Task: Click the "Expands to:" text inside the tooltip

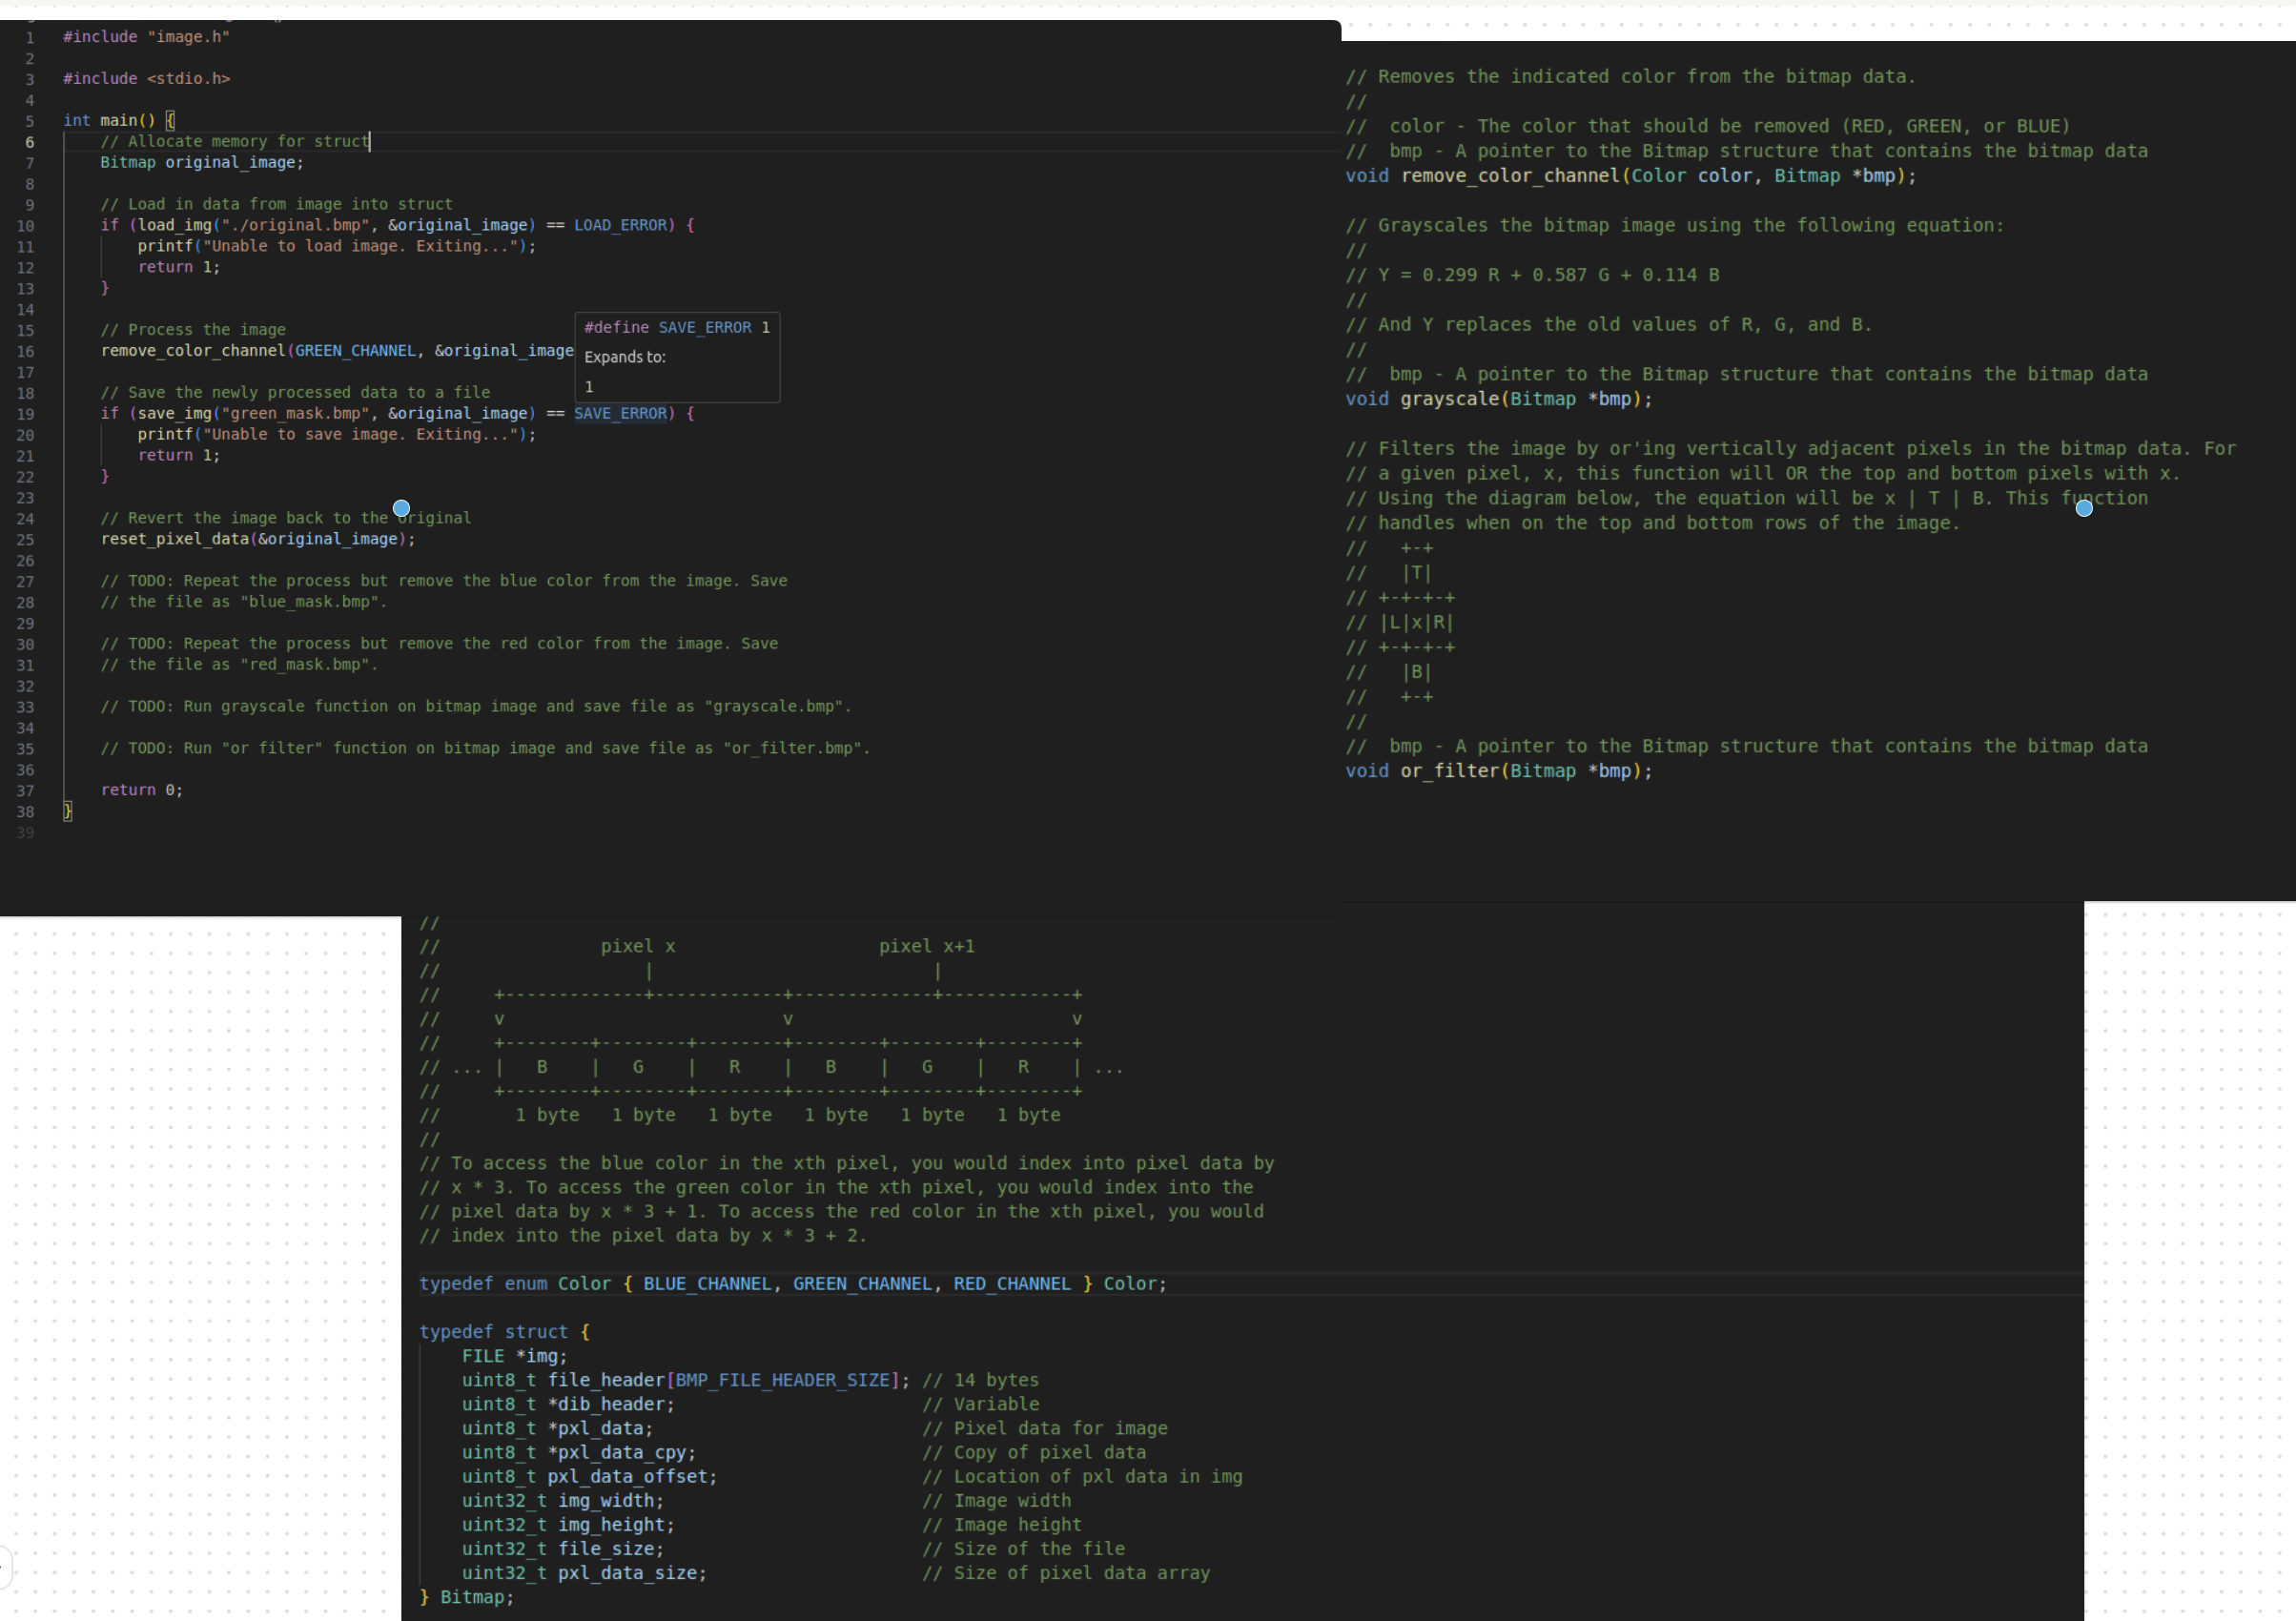Action: coord(624,357)
